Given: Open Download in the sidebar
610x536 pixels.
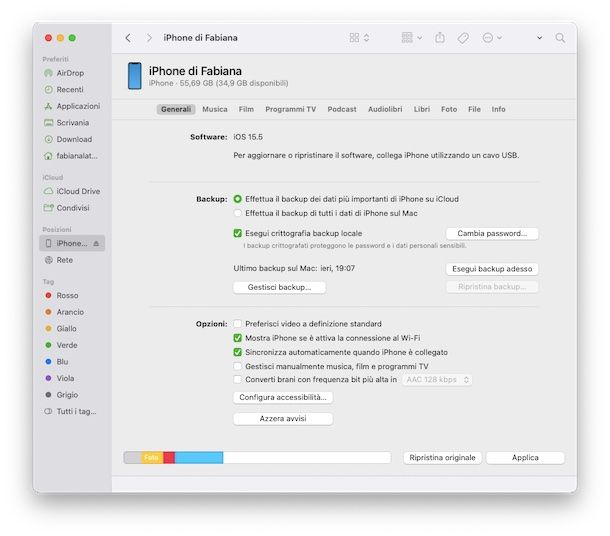Looking at the screenshot, I should 70,139.
